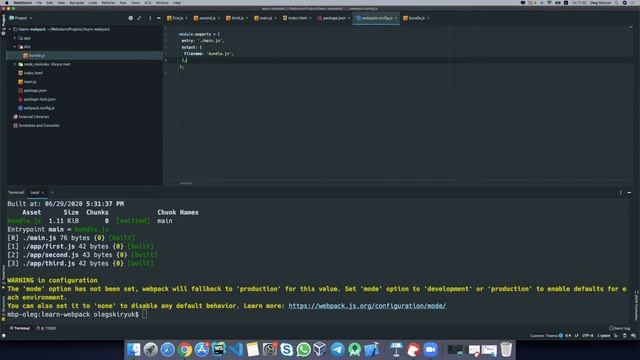Open the Edit menu
The width and height of the screenshot is (640, 360).
[49, 3]
